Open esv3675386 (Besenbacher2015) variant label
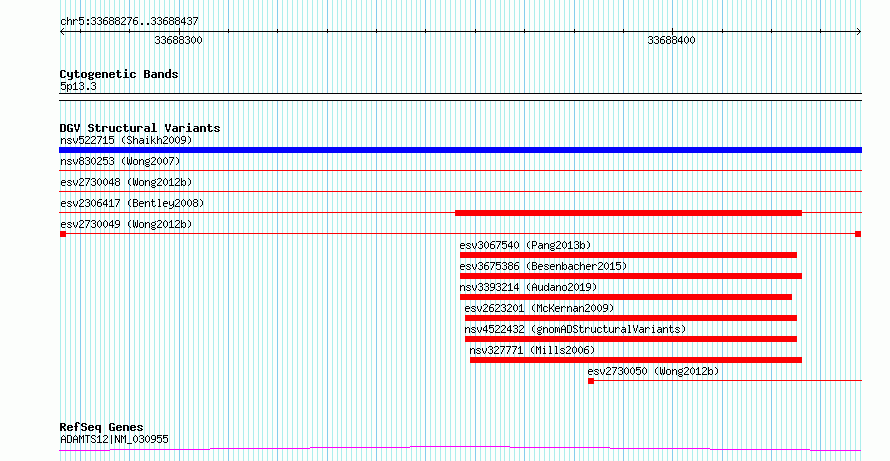Screen dimensions: 890x461 click(543, 266)
